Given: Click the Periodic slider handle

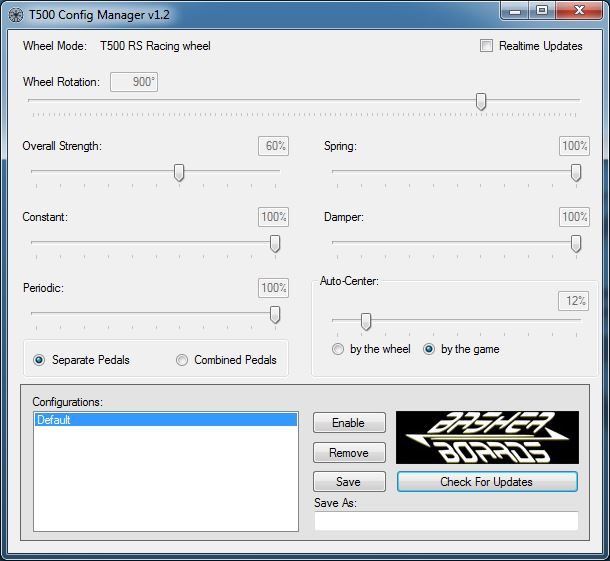Looking at the screenshot, I should [275, 315].
